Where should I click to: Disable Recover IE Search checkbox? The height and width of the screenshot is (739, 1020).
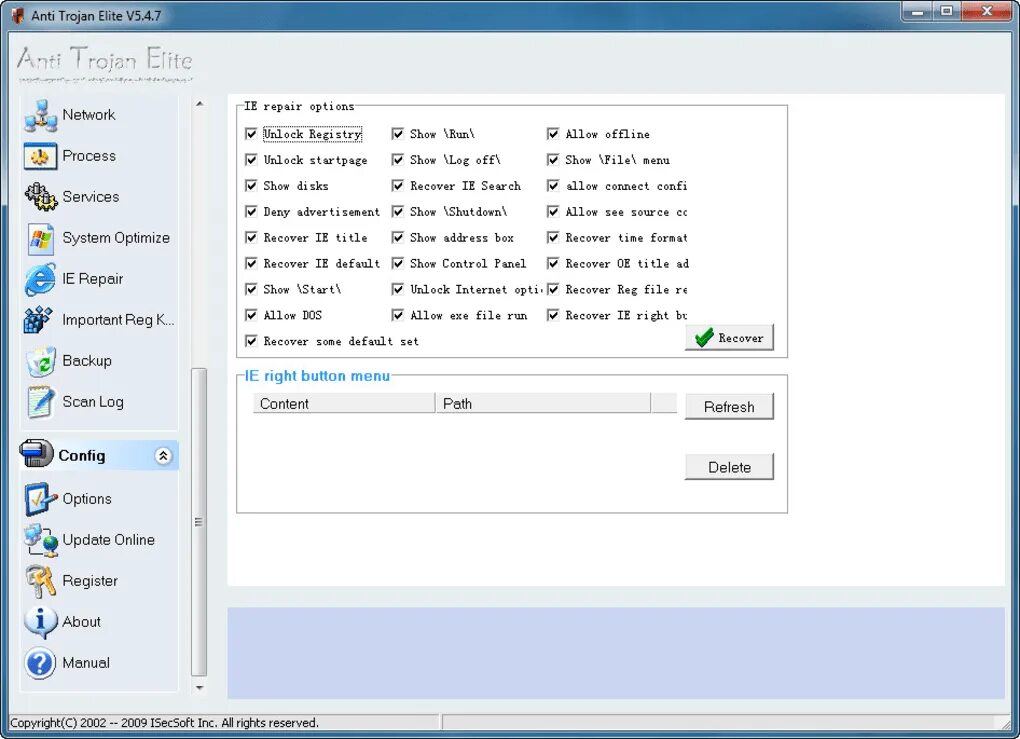point(397,186)
